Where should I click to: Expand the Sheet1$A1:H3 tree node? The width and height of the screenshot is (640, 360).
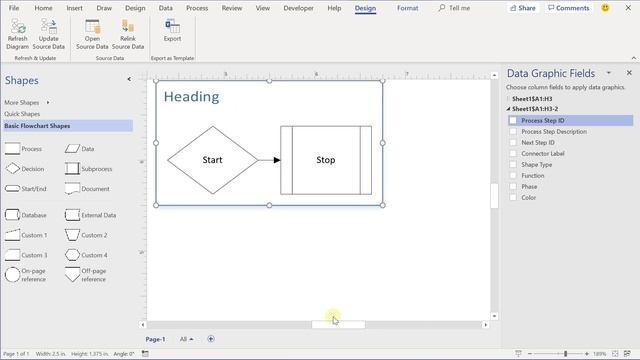coord(509,99)
